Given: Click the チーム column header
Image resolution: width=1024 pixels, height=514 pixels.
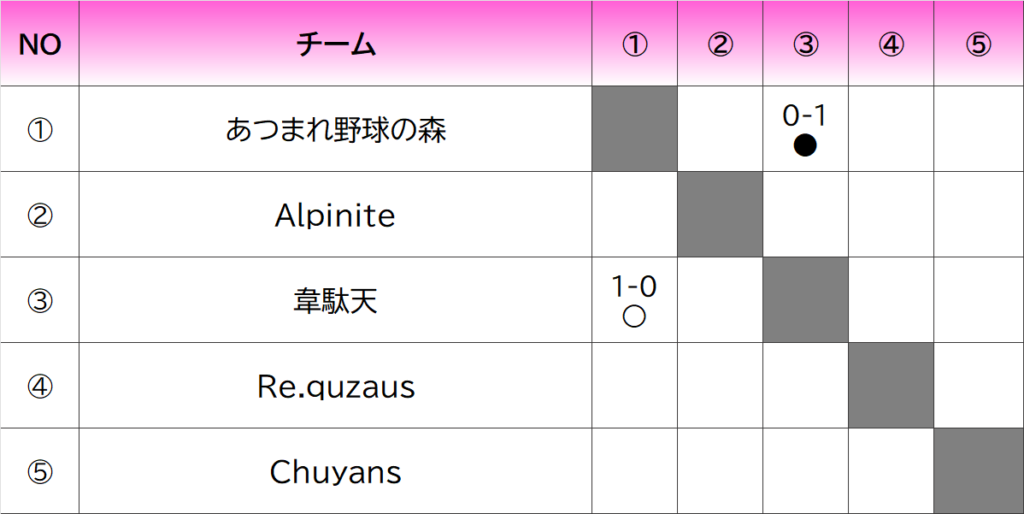Looking at the screenshot, I should click(335, 45).
